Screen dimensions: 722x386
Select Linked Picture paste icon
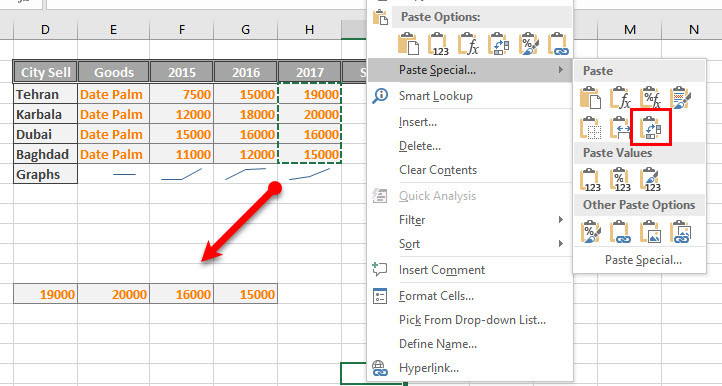pos(681,232)
